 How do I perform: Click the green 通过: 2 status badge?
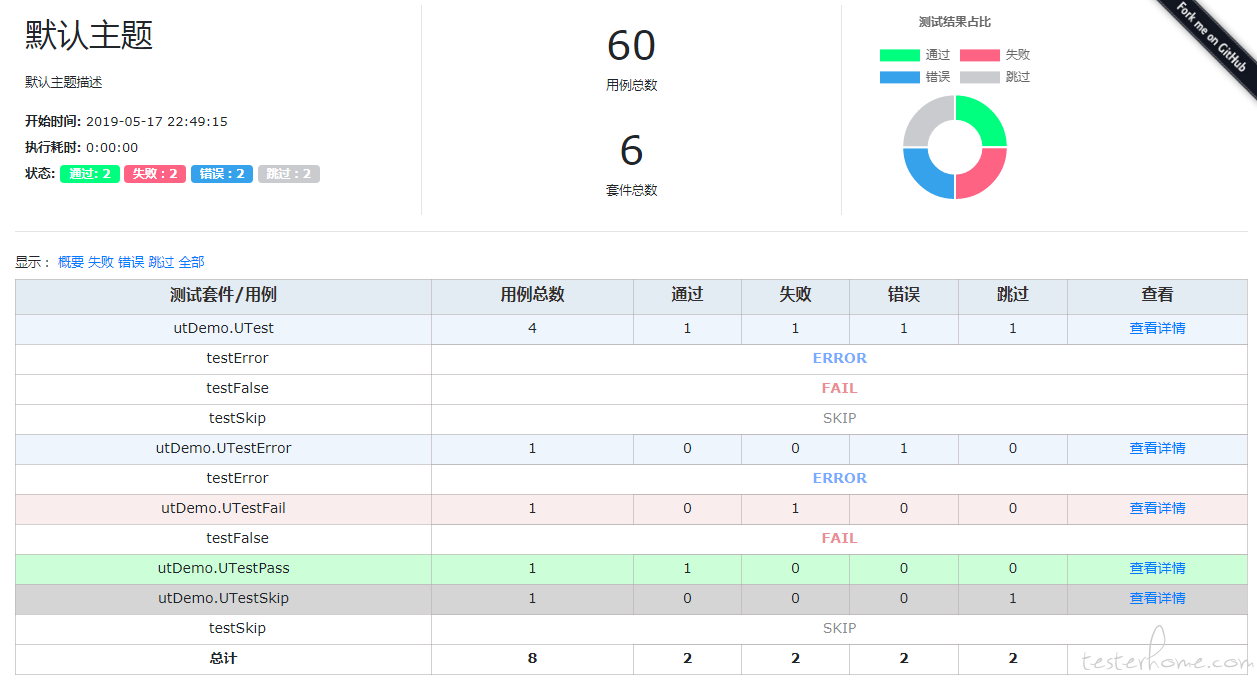(x=90, y=174)
